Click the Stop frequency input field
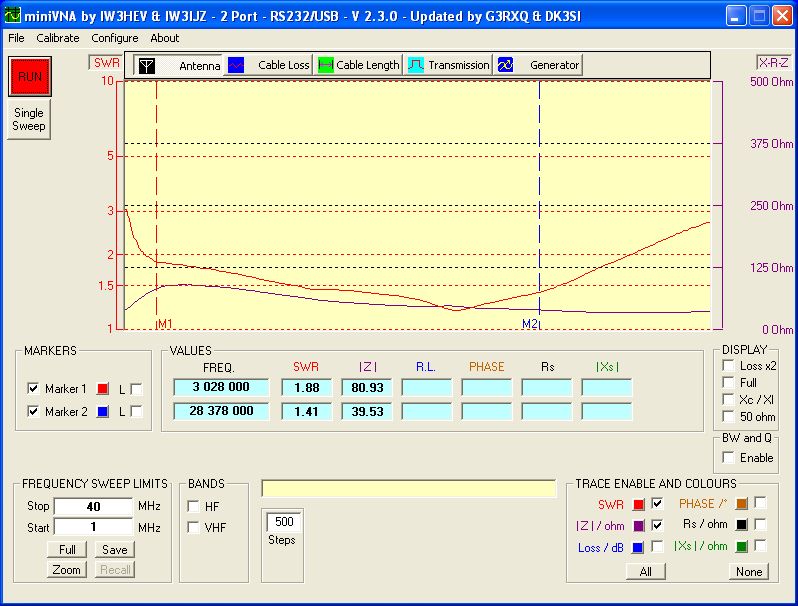 tap(93, 507)
